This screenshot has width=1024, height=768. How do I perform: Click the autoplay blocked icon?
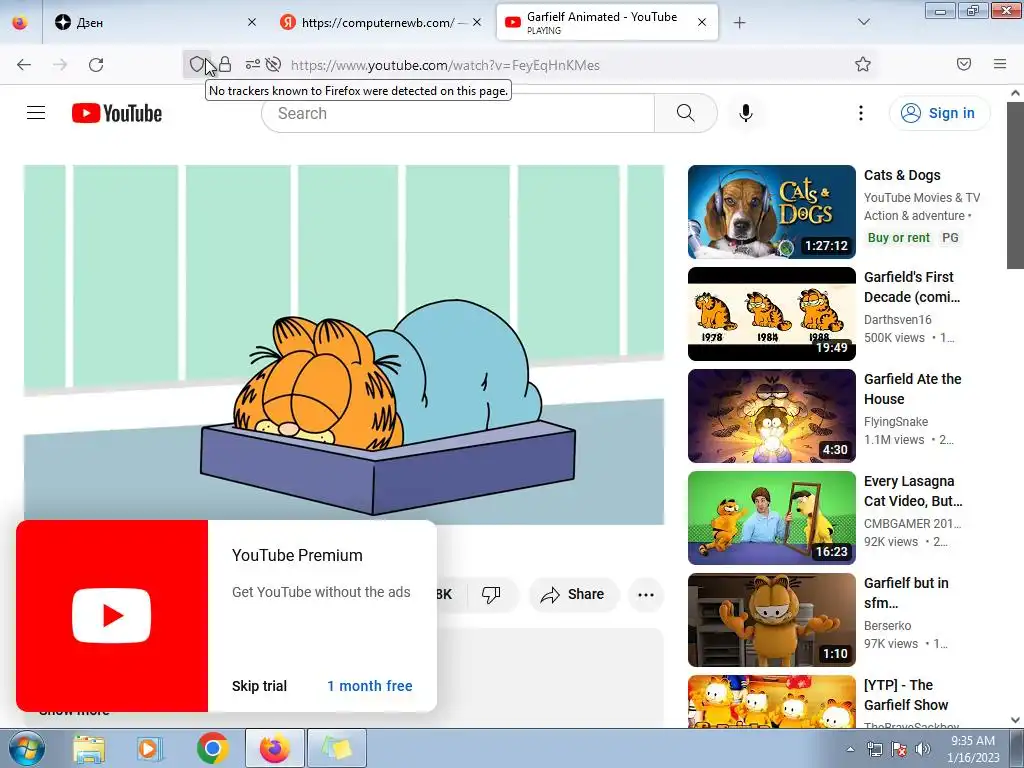tap(274, 64)
